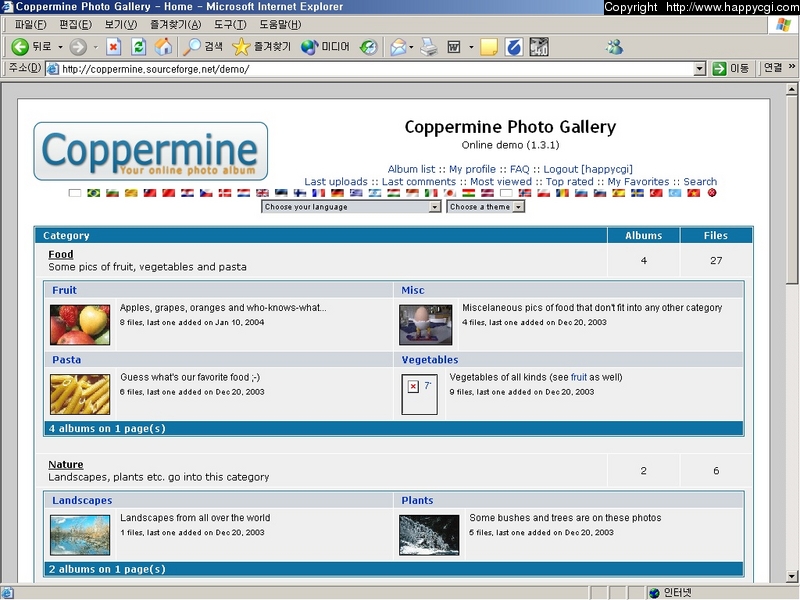The width and height of the screenshot is (800, 600).
Task: Expand the Back button history arrow
Action: pyautogui.click(x=60, y=47)
